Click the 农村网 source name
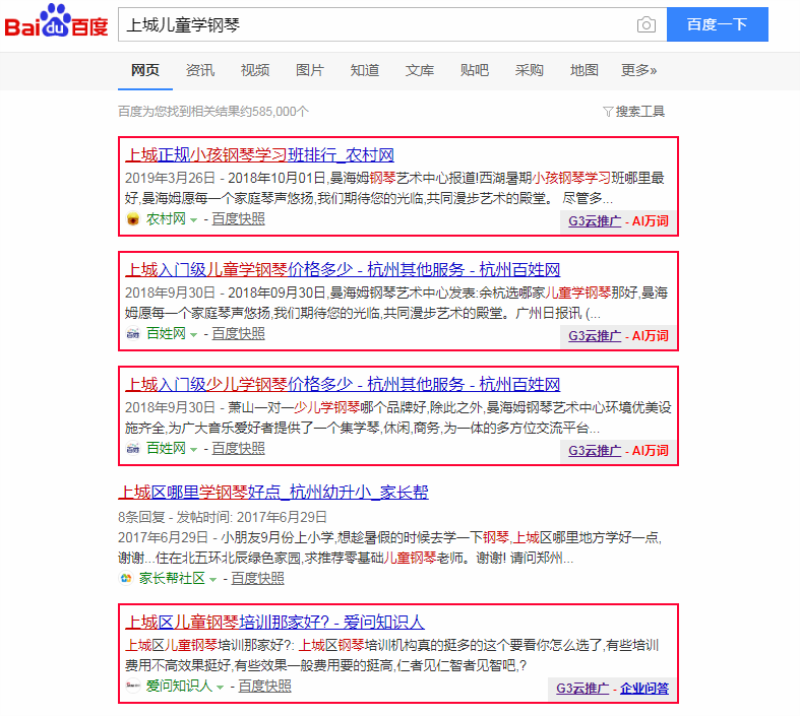The height and width of the screenshot is (716, 800). (166, 219)
